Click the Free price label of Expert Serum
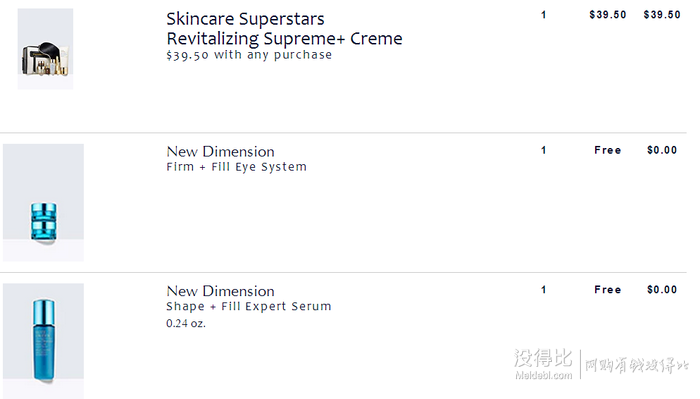700x399 pixels. pos(608,290)
